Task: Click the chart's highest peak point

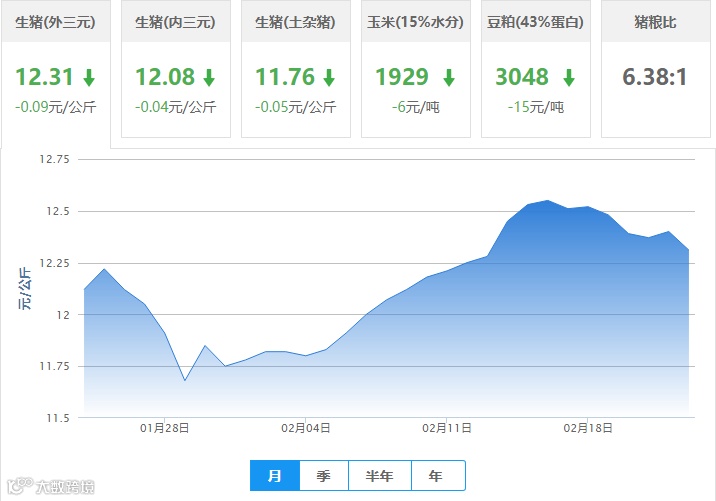Action: coord(548,200)
